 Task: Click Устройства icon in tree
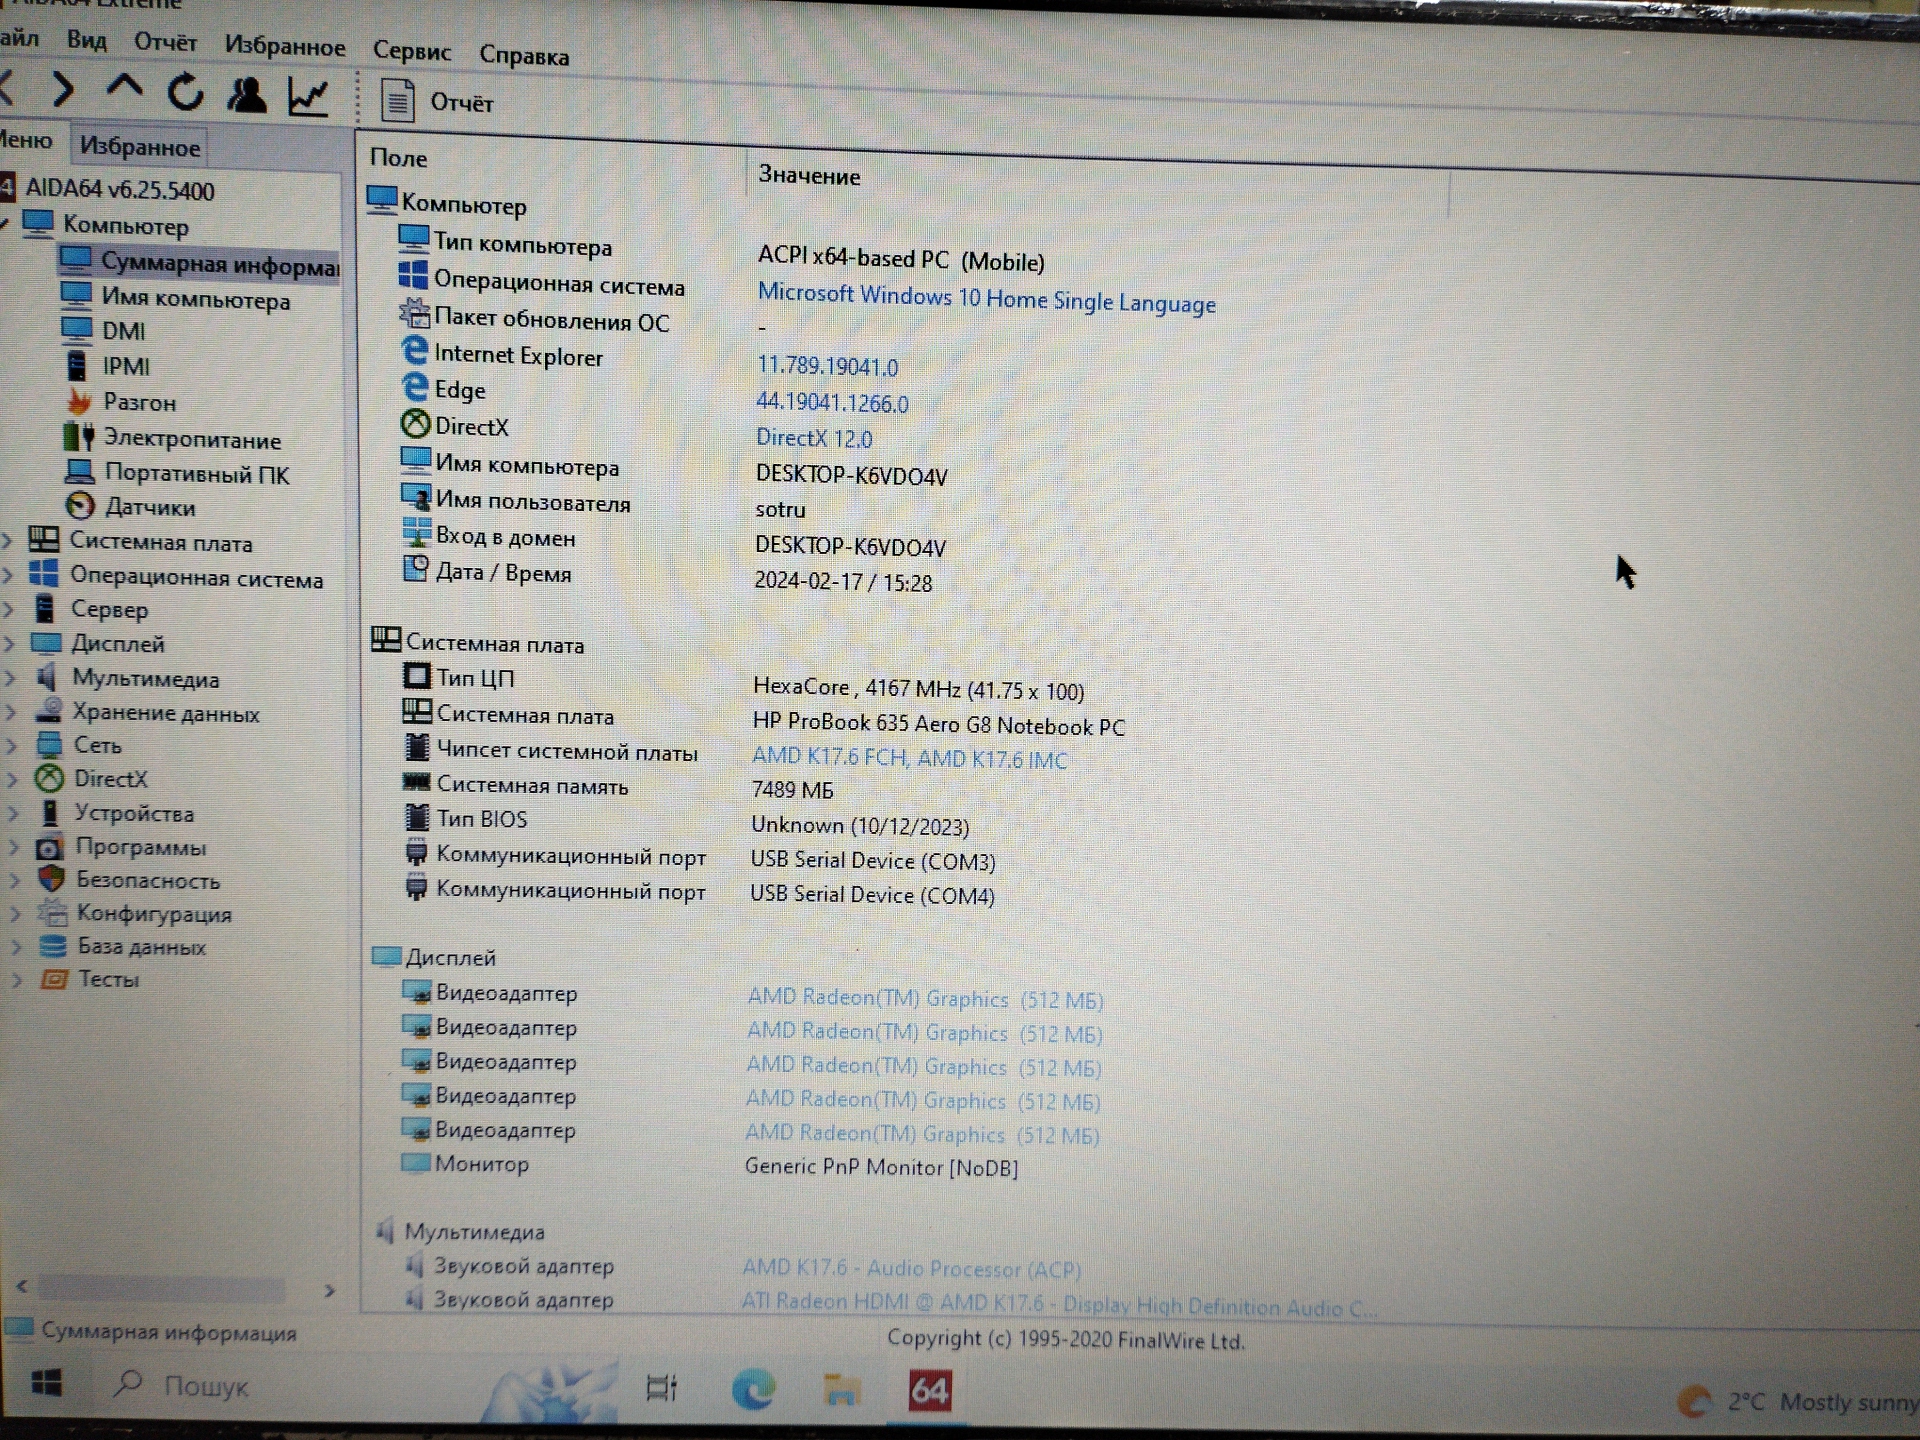(x=50, y=812)
